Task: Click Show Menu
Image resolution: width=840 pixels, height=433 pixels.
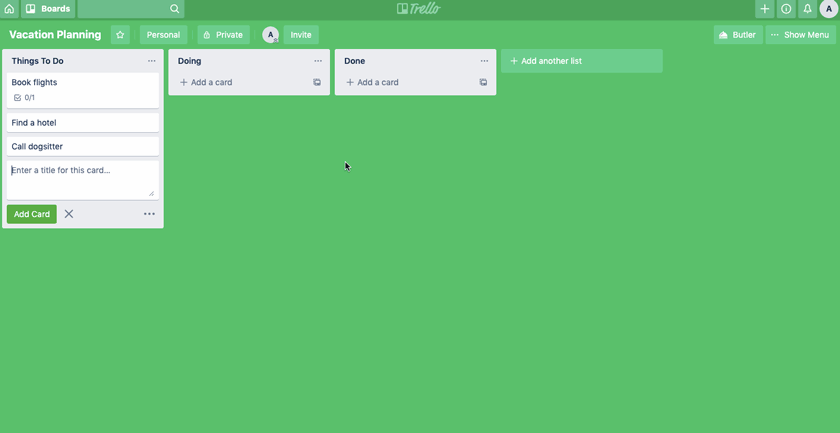Action: point(800,35)
